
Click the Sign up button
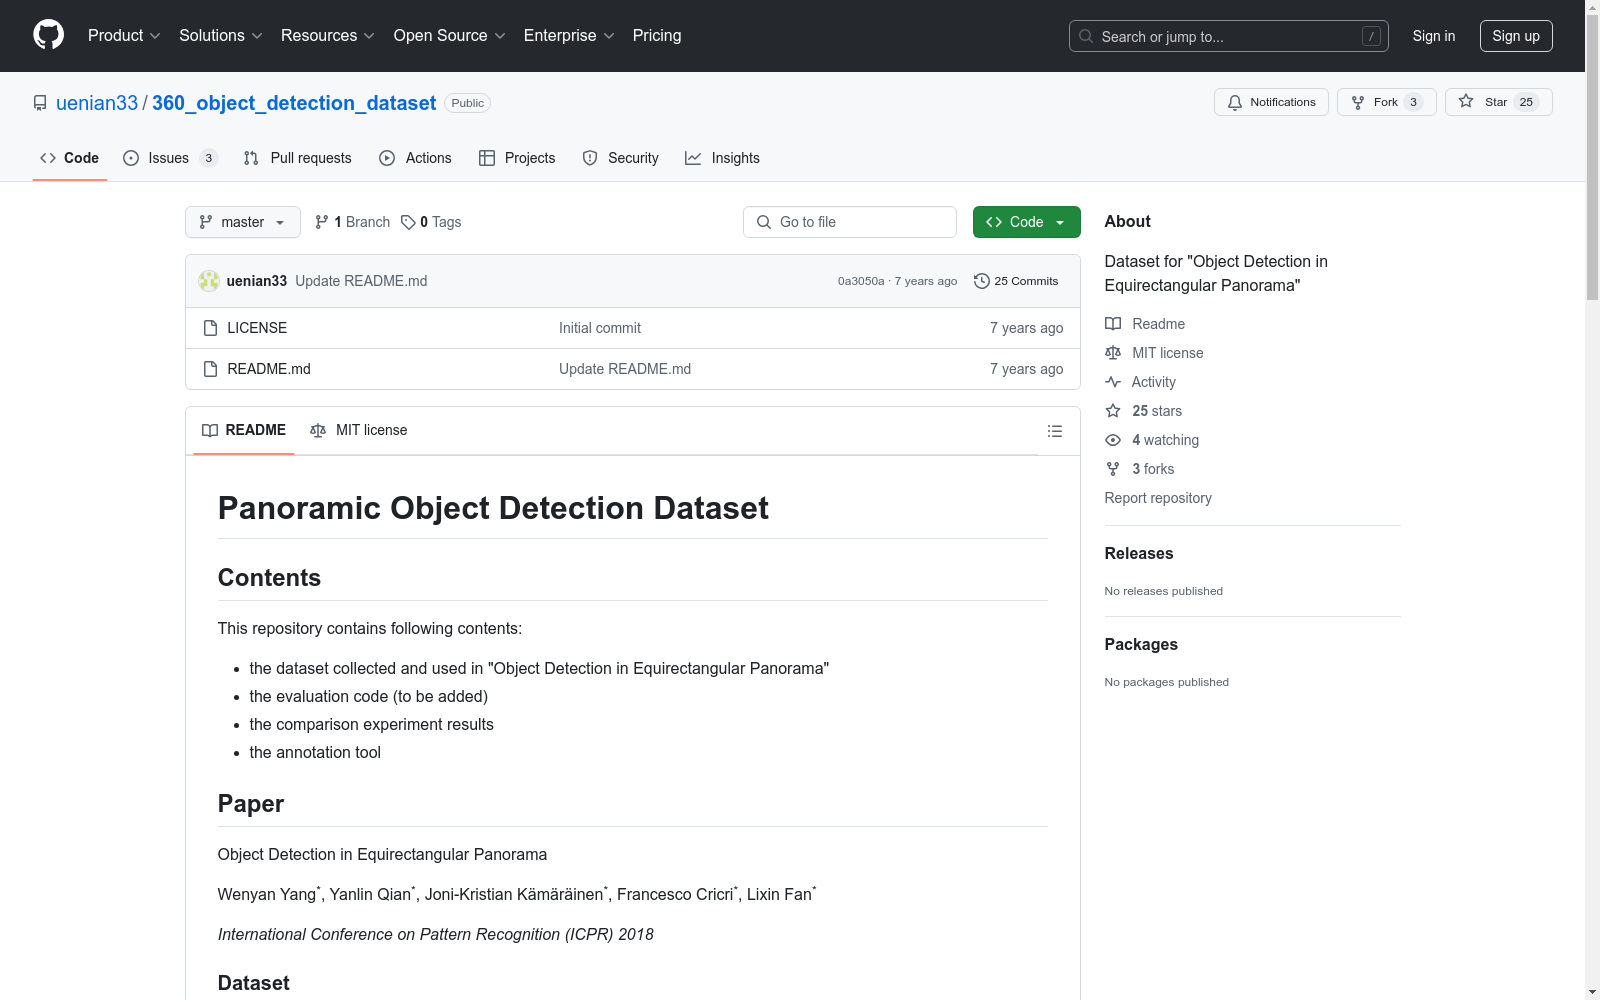[x=1516, y=36]
